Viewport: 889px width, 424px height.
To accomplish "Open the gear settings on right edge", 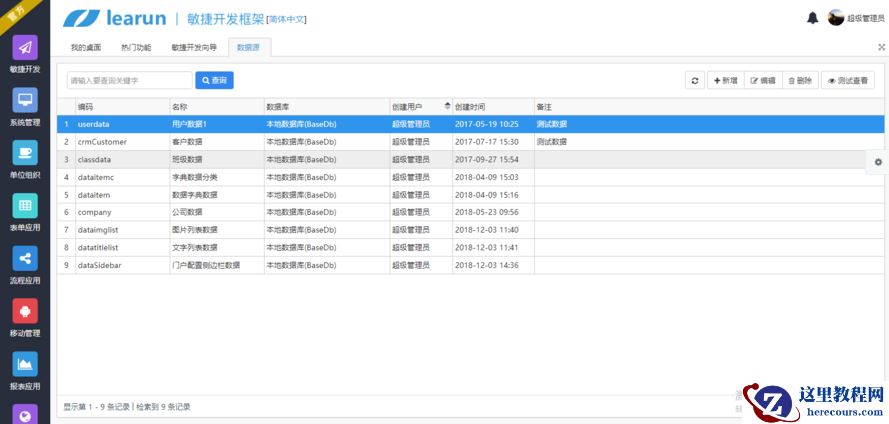I will [877, 162].
